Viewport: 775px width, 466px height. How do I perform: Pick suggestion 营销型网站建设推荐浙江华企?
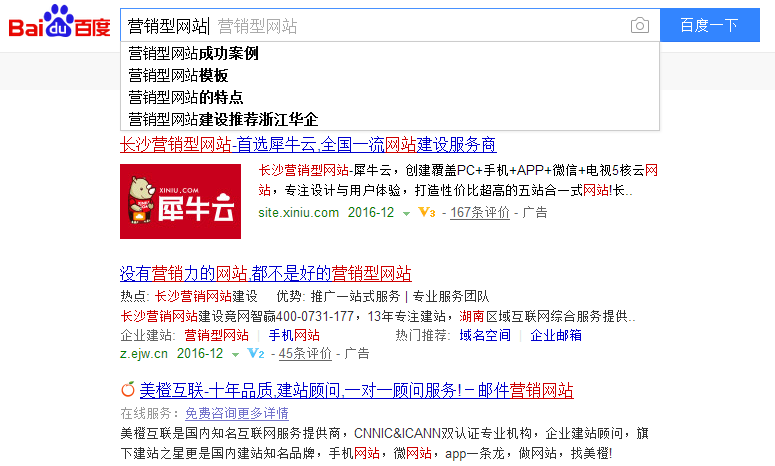pos(222,119)
